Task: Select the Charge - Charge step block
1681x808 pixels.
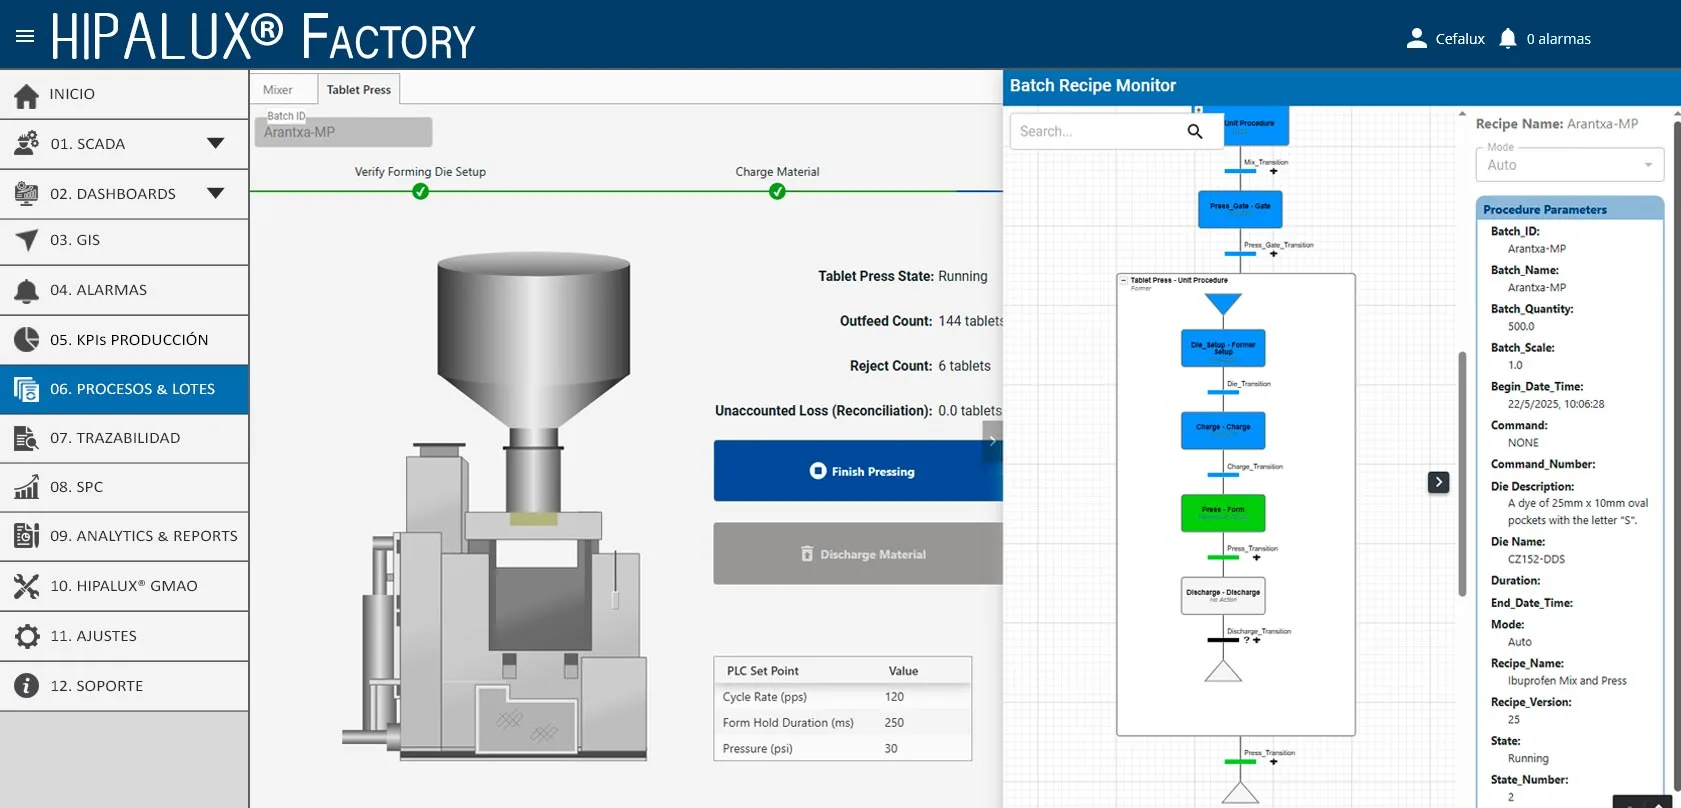Action: click(x=1223, y=430)
